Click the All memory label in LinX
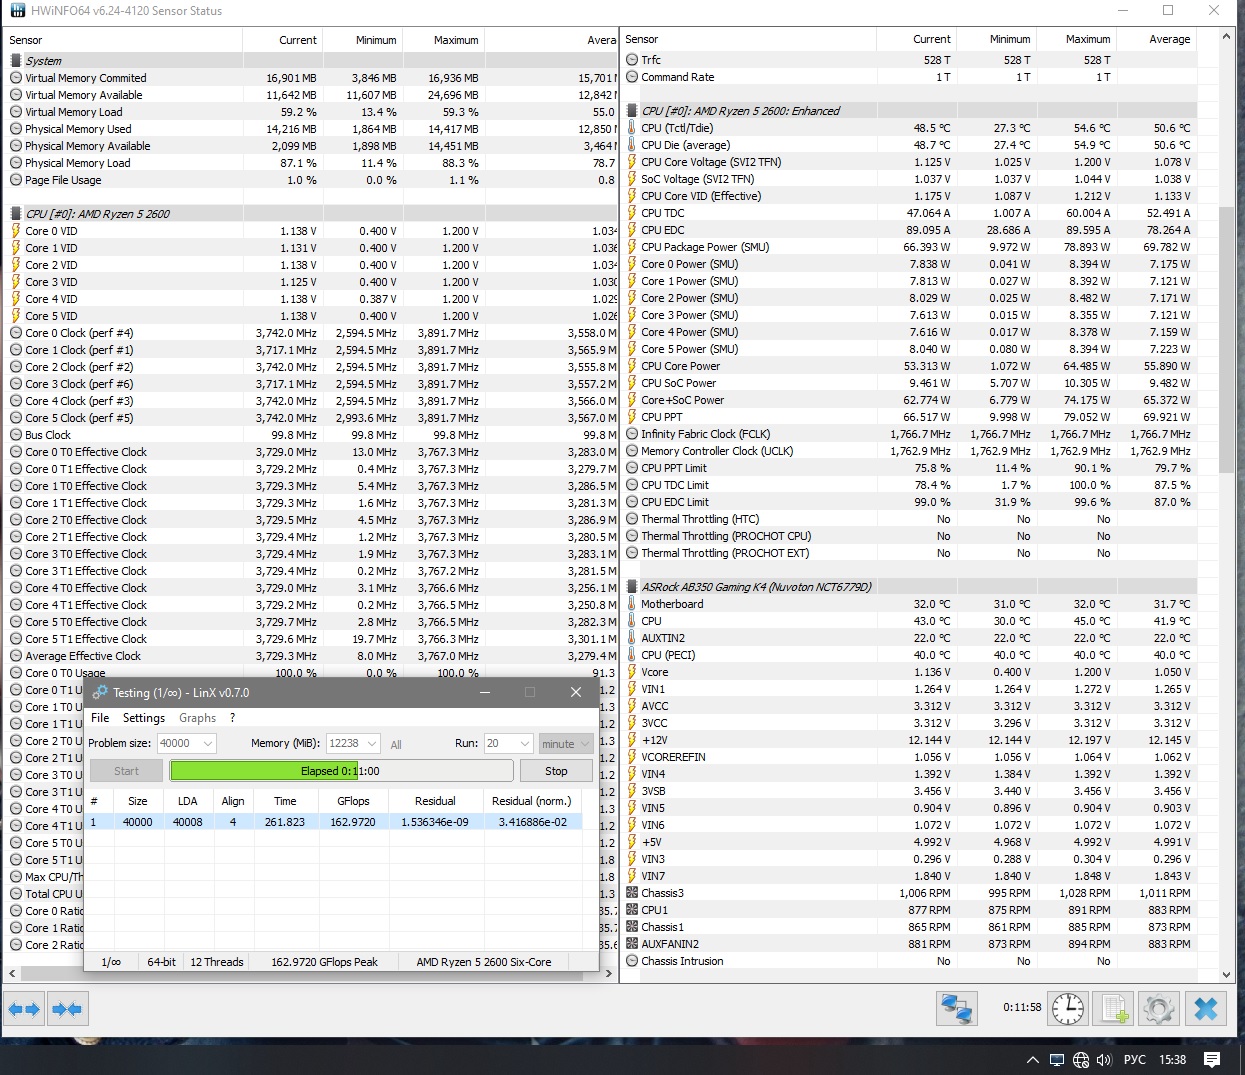 point(396,744)
